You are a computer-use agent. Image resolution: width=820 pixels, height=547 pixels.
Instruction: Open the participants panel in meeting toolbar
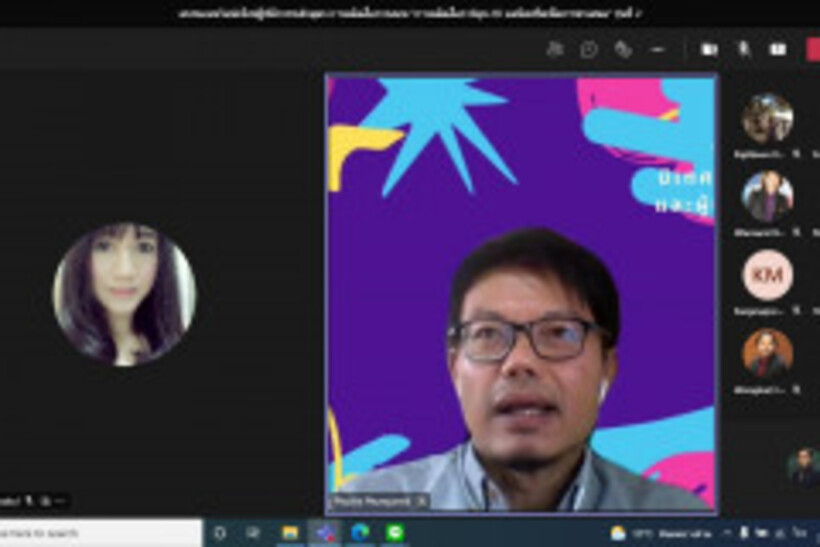[x=555, y=49]
